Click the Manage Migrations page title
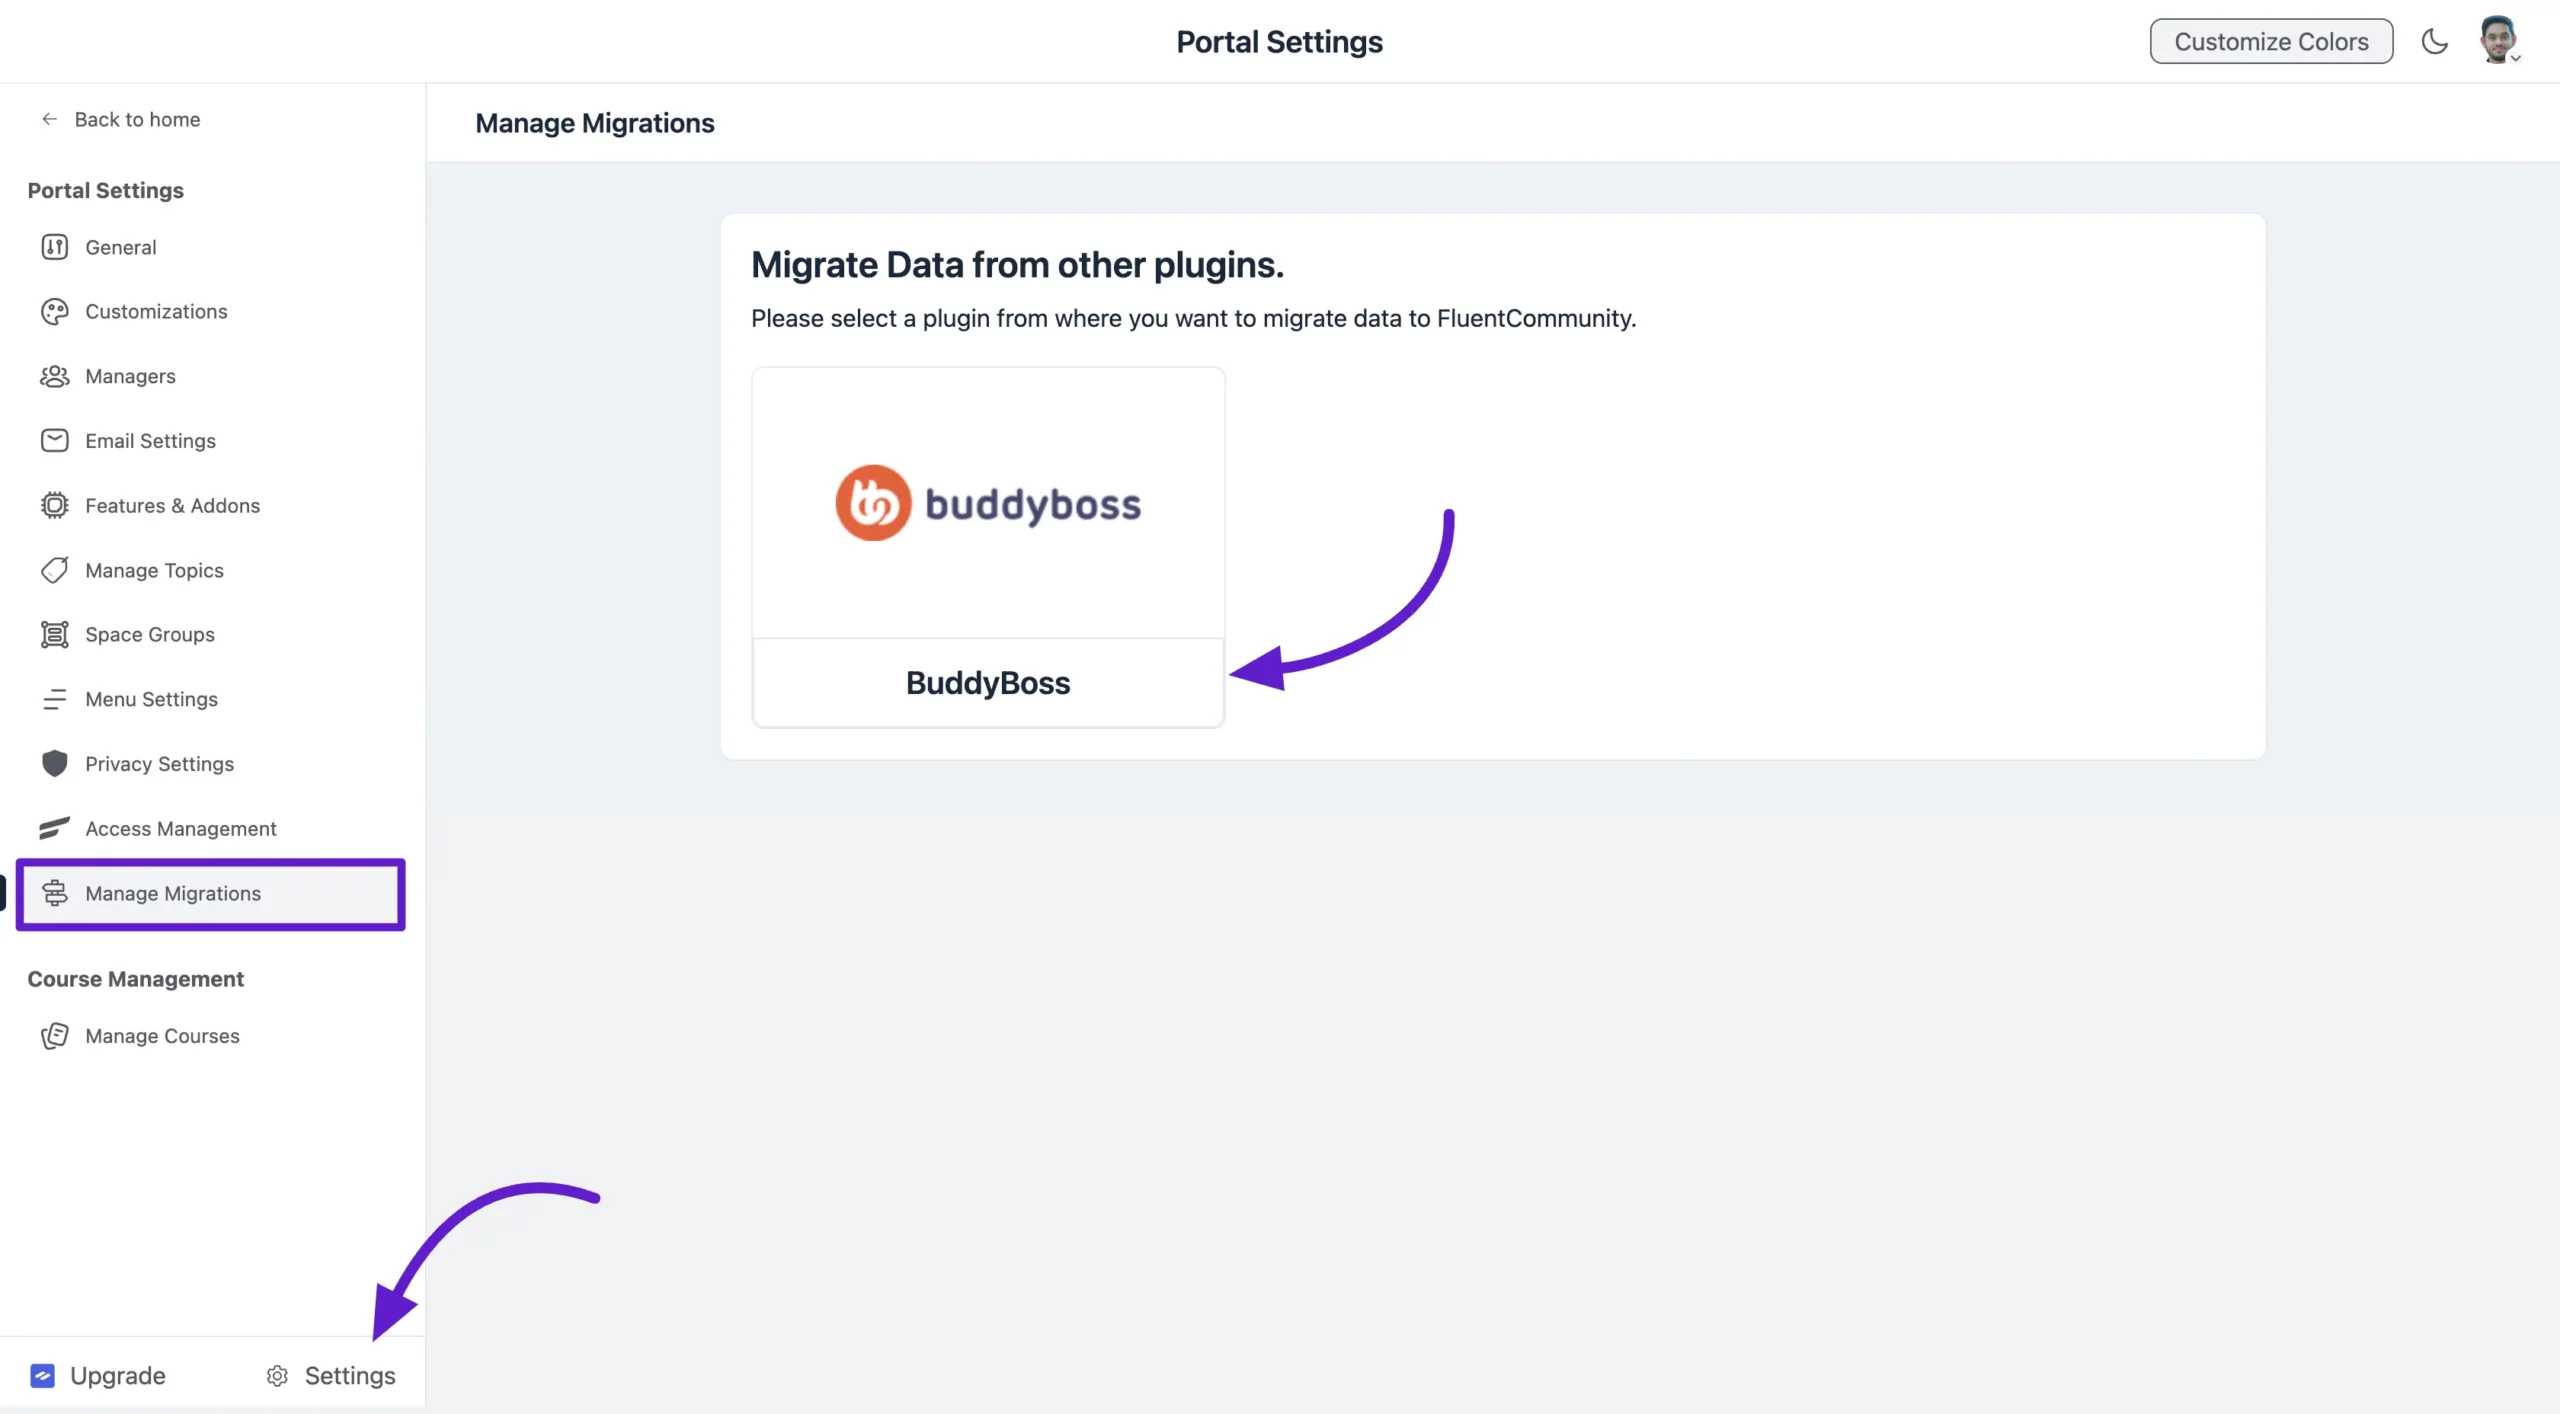This screenshot has height=1414, width=2560. point(595,123)
